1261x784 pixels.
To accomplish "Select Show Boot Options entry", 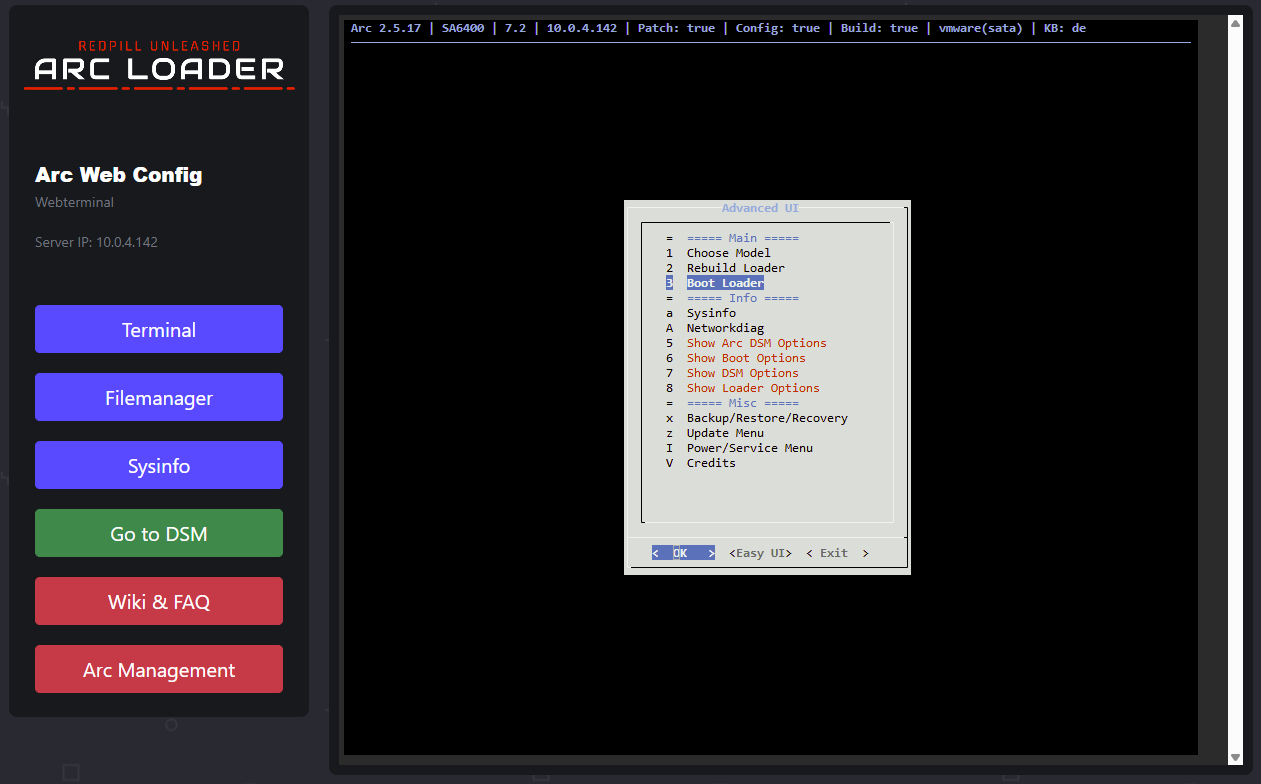I will (x=746, y=358).
